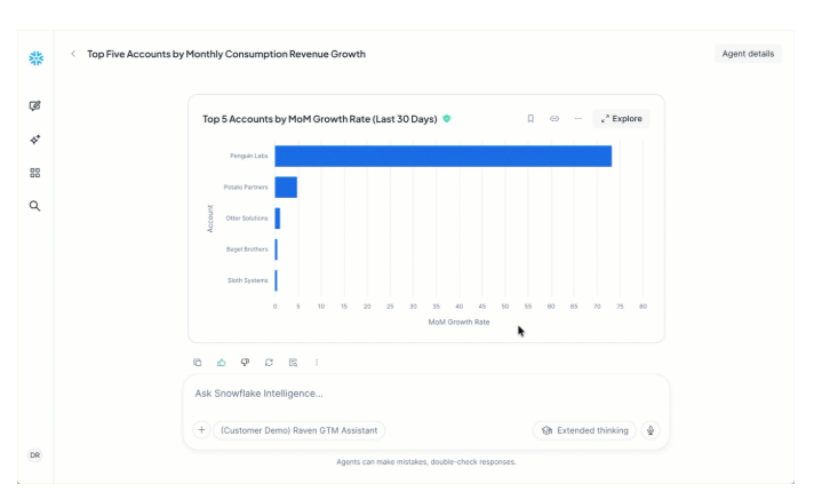Click the Penguin Labs axis label
Viewport: 830px width, 492px height.
click(249, 156)
